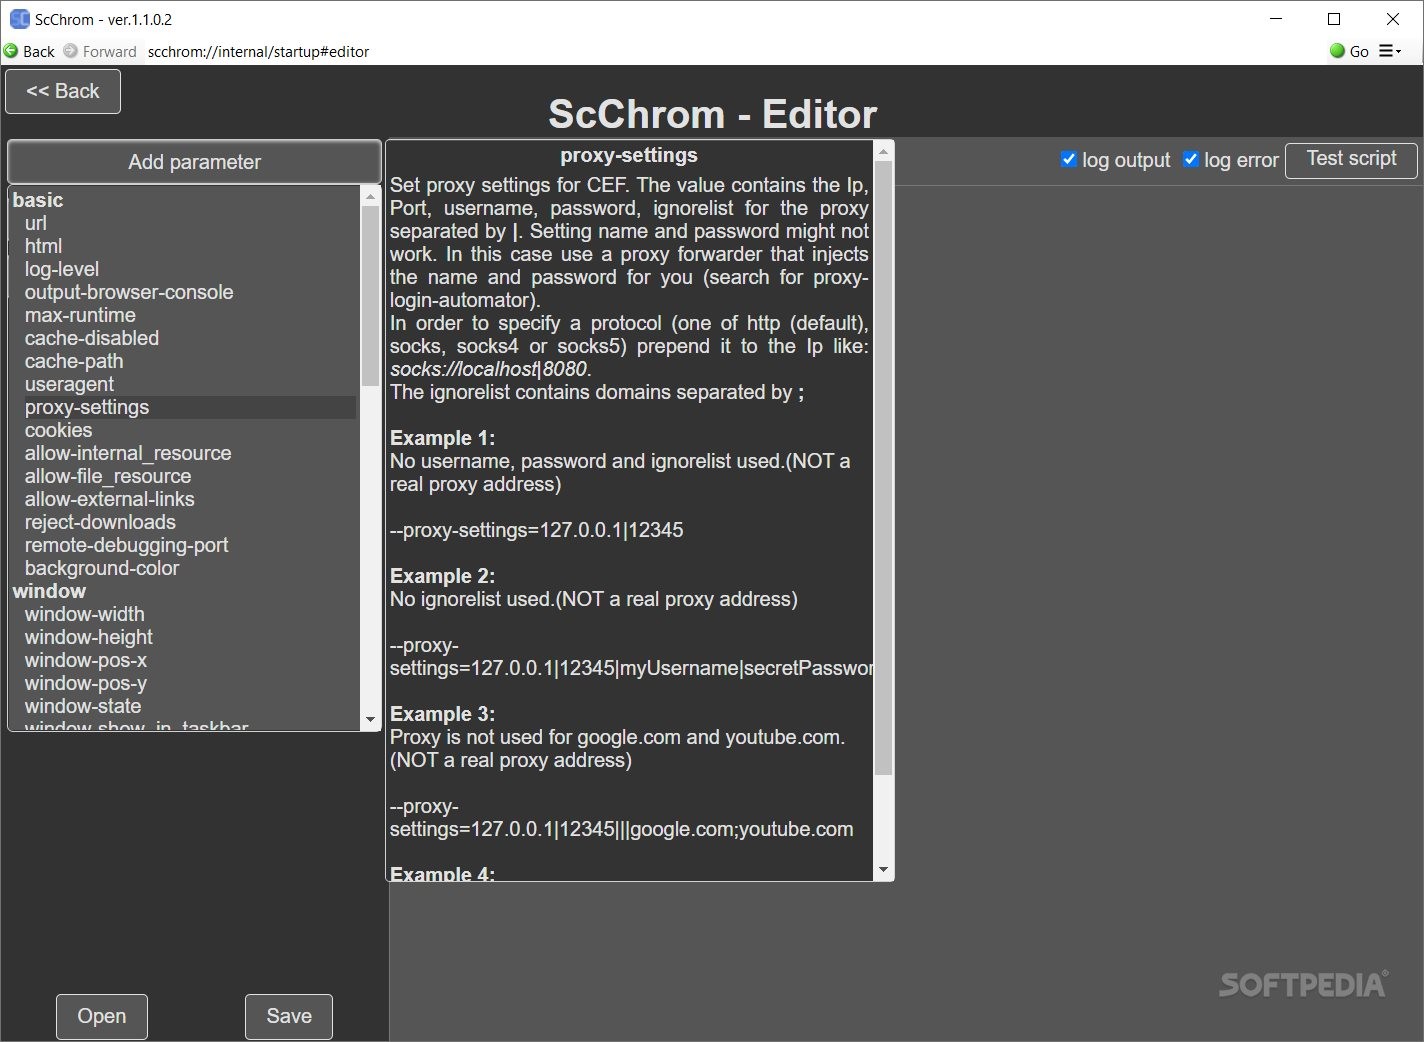Image resolution: width=1424 pixels, height=1042 pixels.
Task: Click 'Example 3:' heading text
Action: (442, 714)
